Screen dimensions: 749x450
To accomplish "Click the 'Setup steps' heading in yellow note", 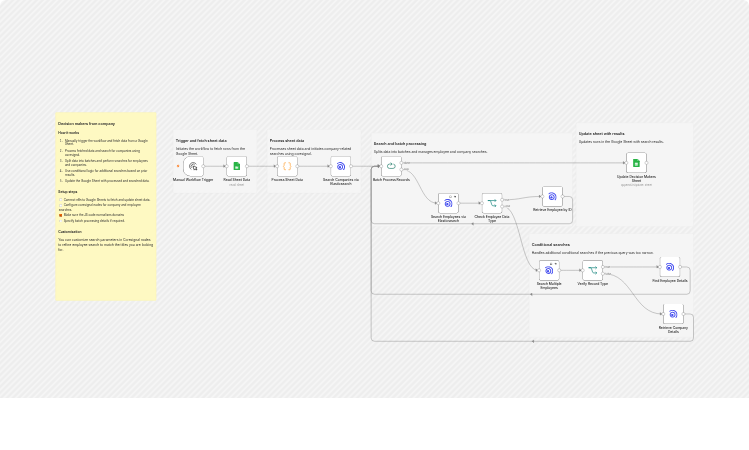I will click(x=68, y=192).
